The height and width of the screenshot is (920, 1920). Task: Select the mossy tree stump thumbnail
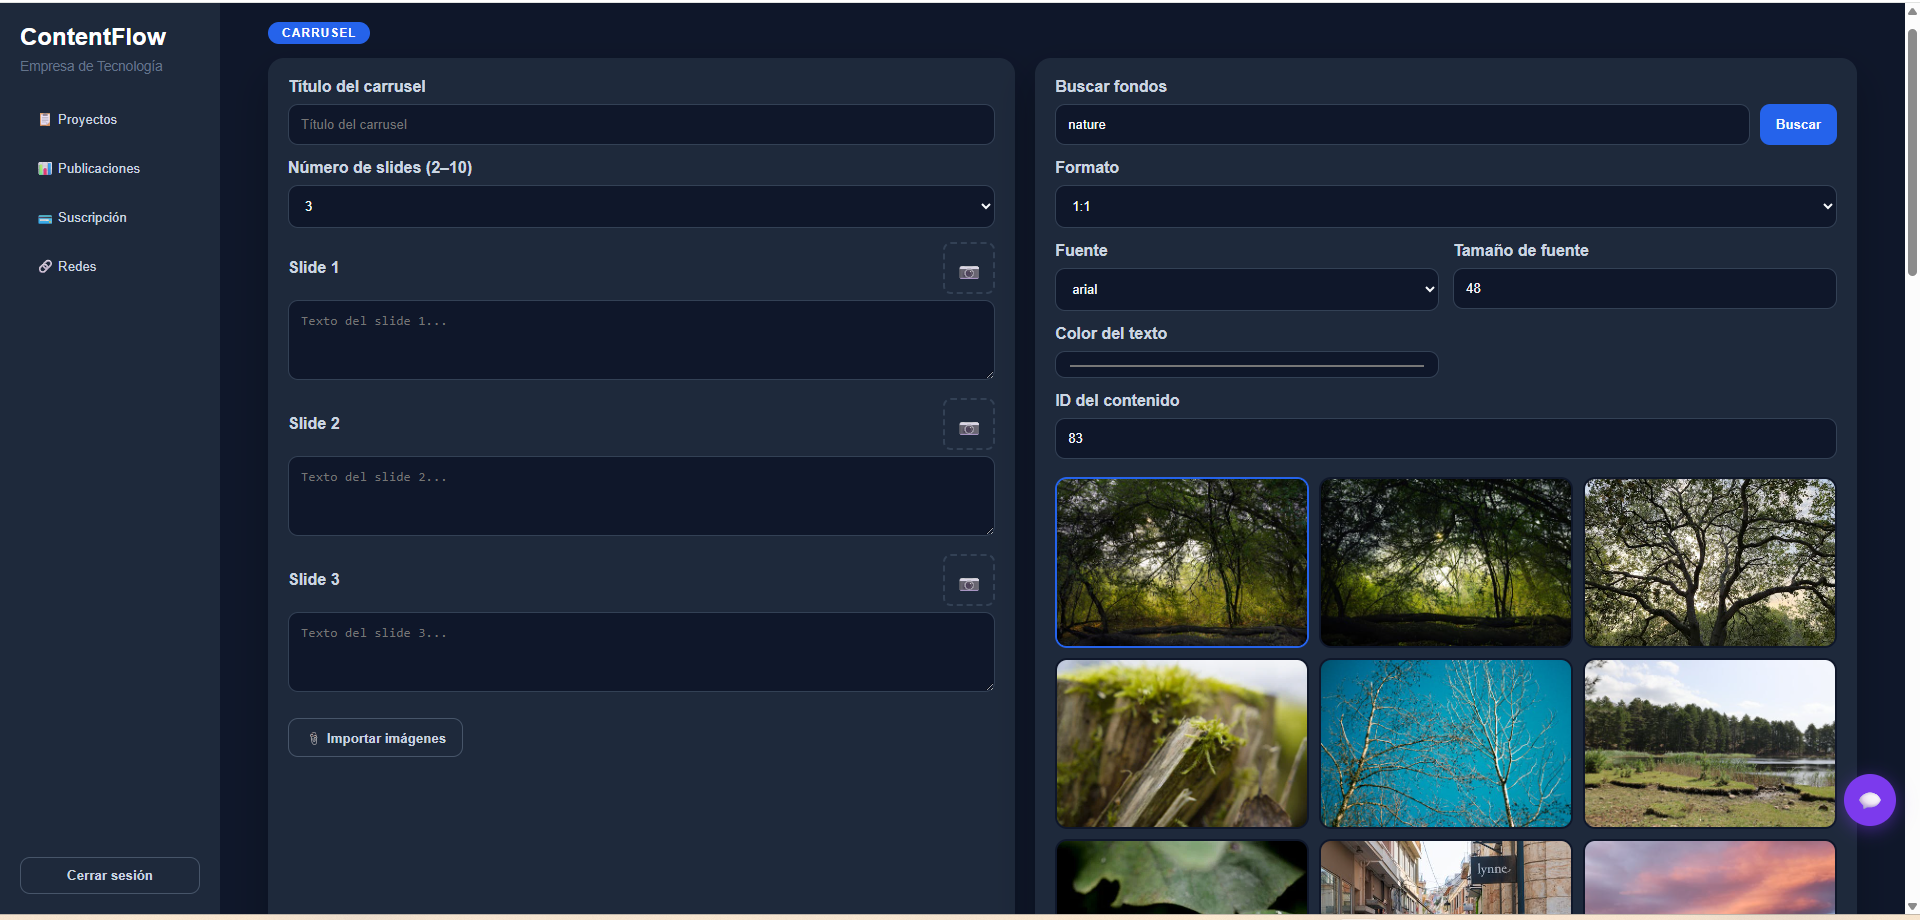tap(1182, 743)
